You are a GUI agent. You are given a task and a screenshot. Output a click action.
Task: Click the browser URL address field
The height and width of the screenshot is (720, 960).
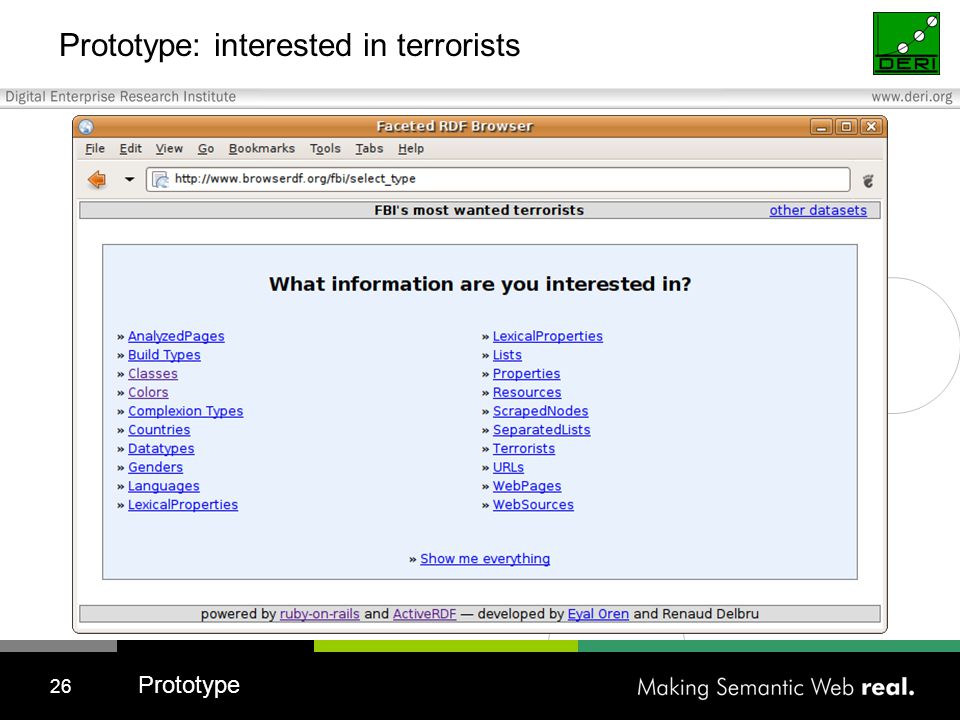(498, 179)
